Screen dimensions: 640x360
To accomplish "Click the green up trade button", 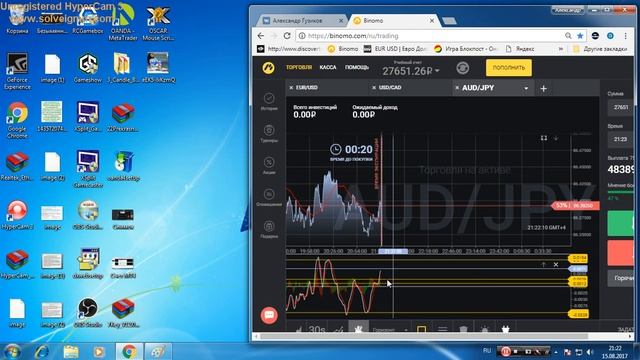I will click(x=621, y=223).
